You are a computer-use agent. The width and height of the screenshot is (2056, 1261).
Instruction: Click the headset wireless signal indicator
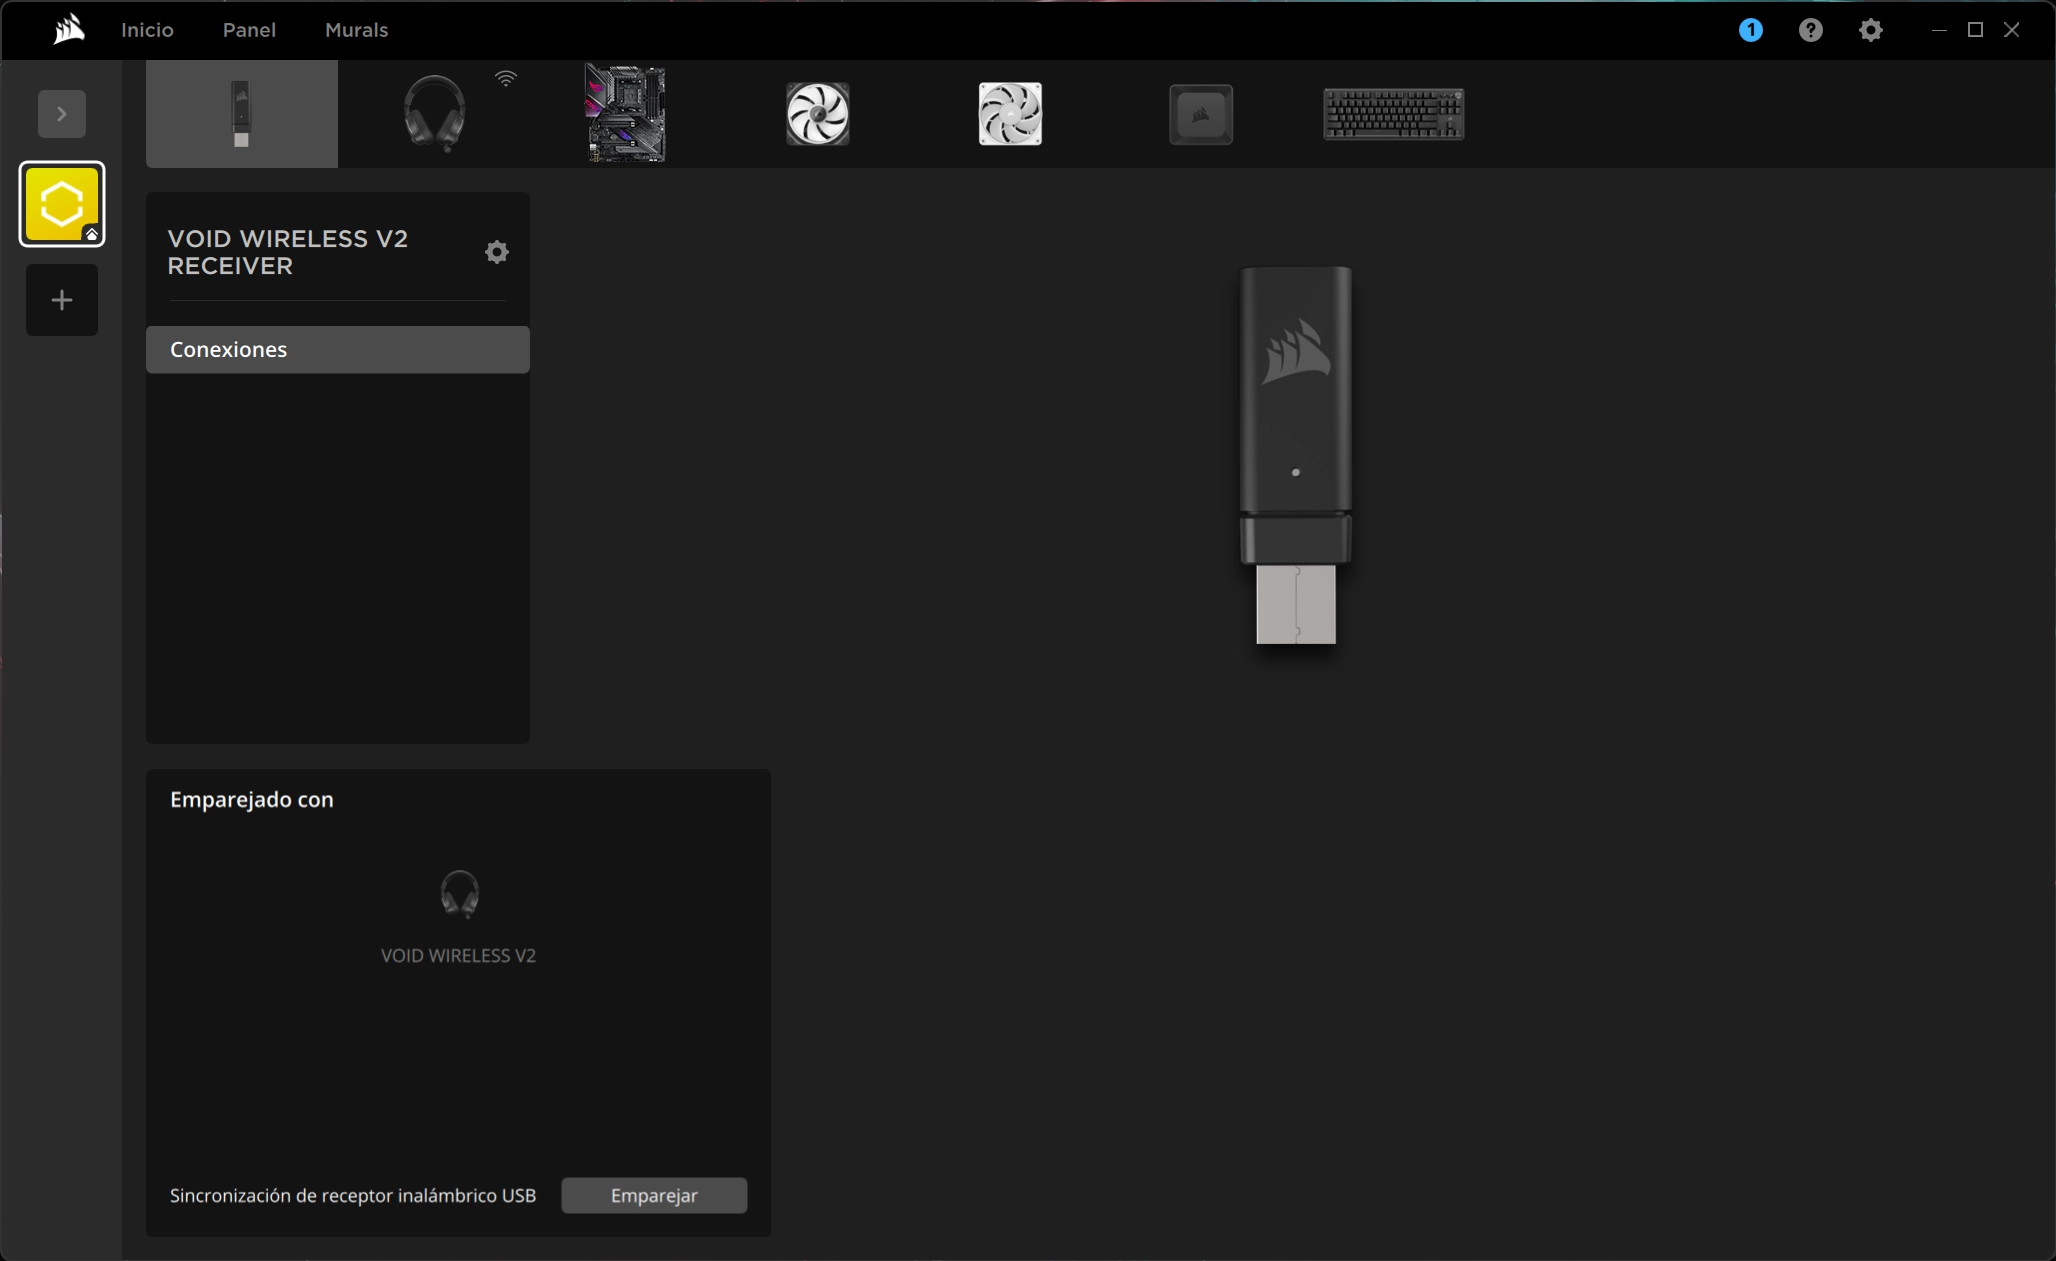click(x=506, y=78)
